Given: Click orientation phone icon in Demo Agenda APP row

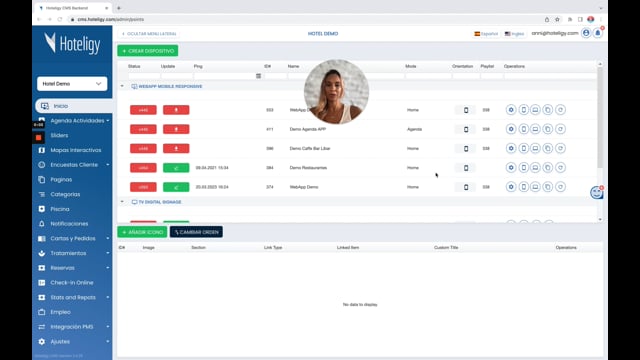Looking at the screenshot, I should click(466, 129).
